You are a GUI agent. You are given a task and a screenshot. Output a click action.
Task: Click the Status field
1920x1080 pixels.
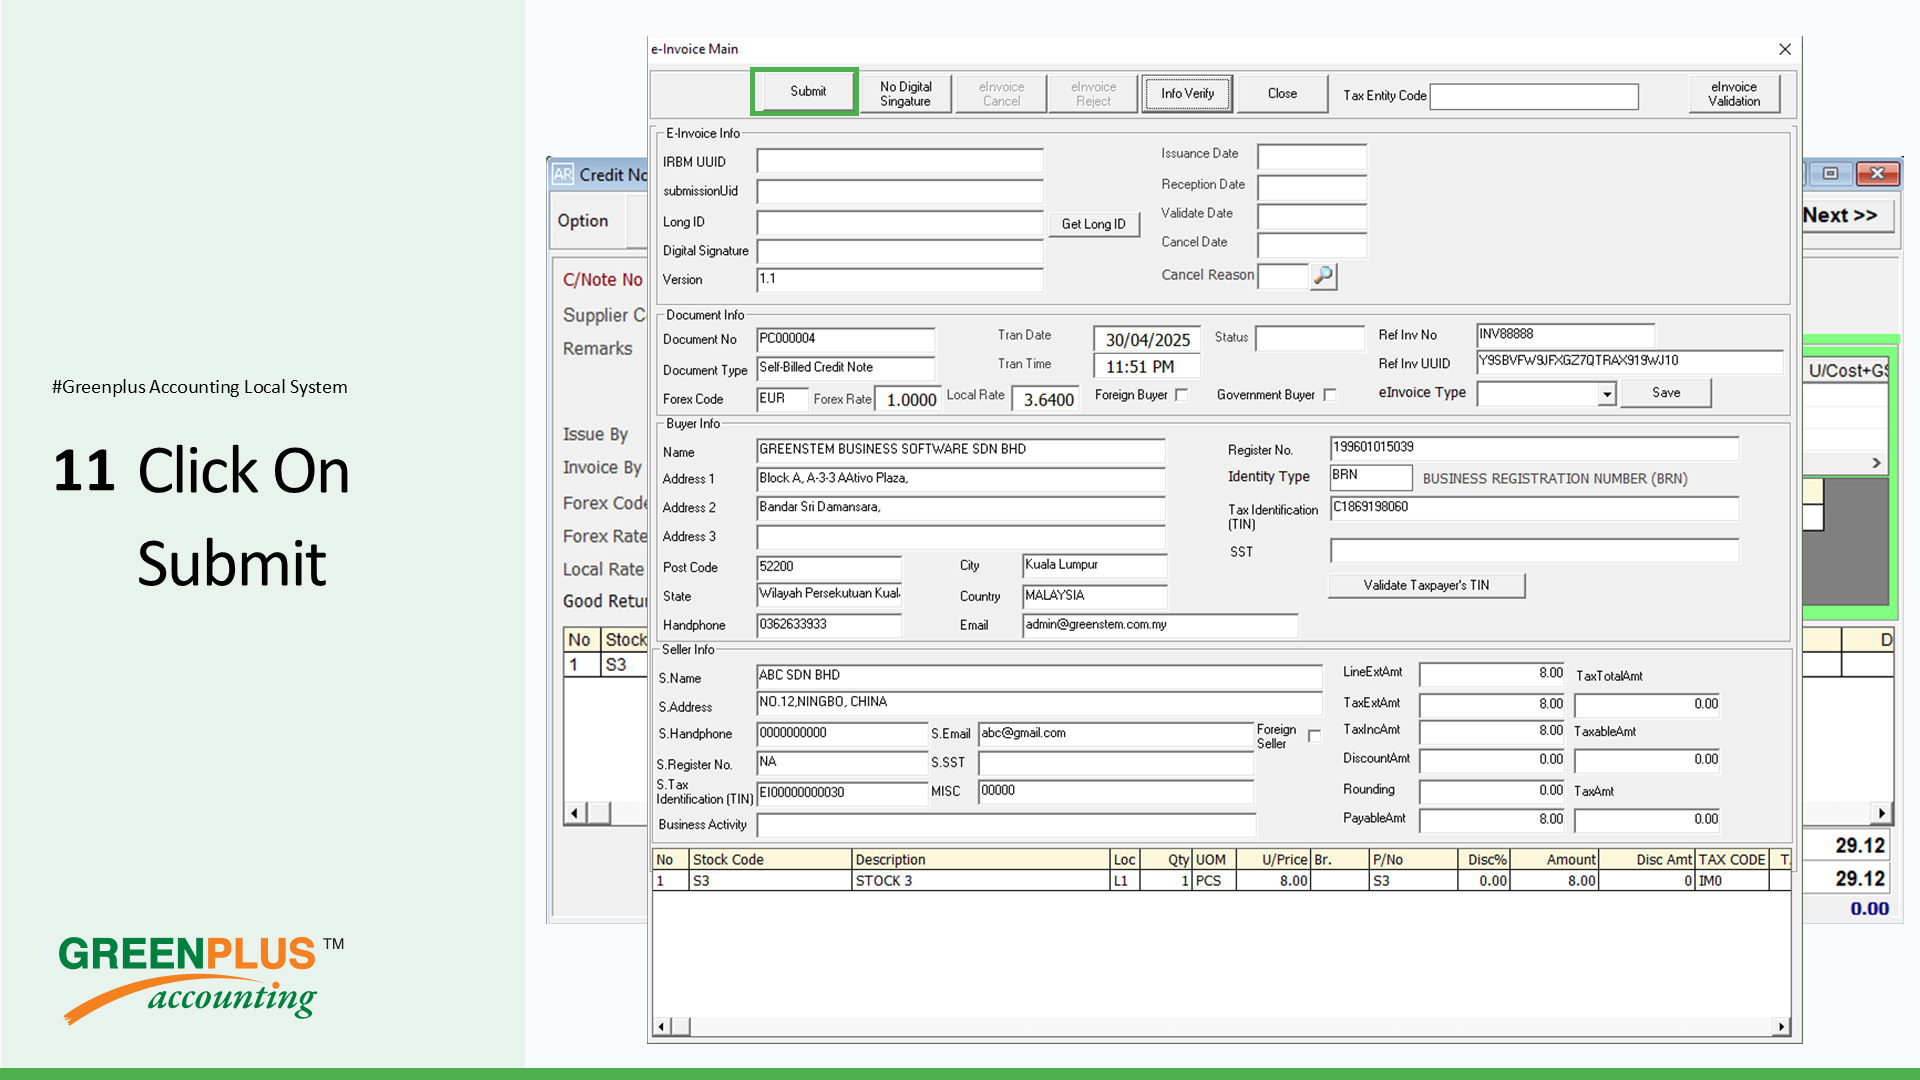(1309, 338)
